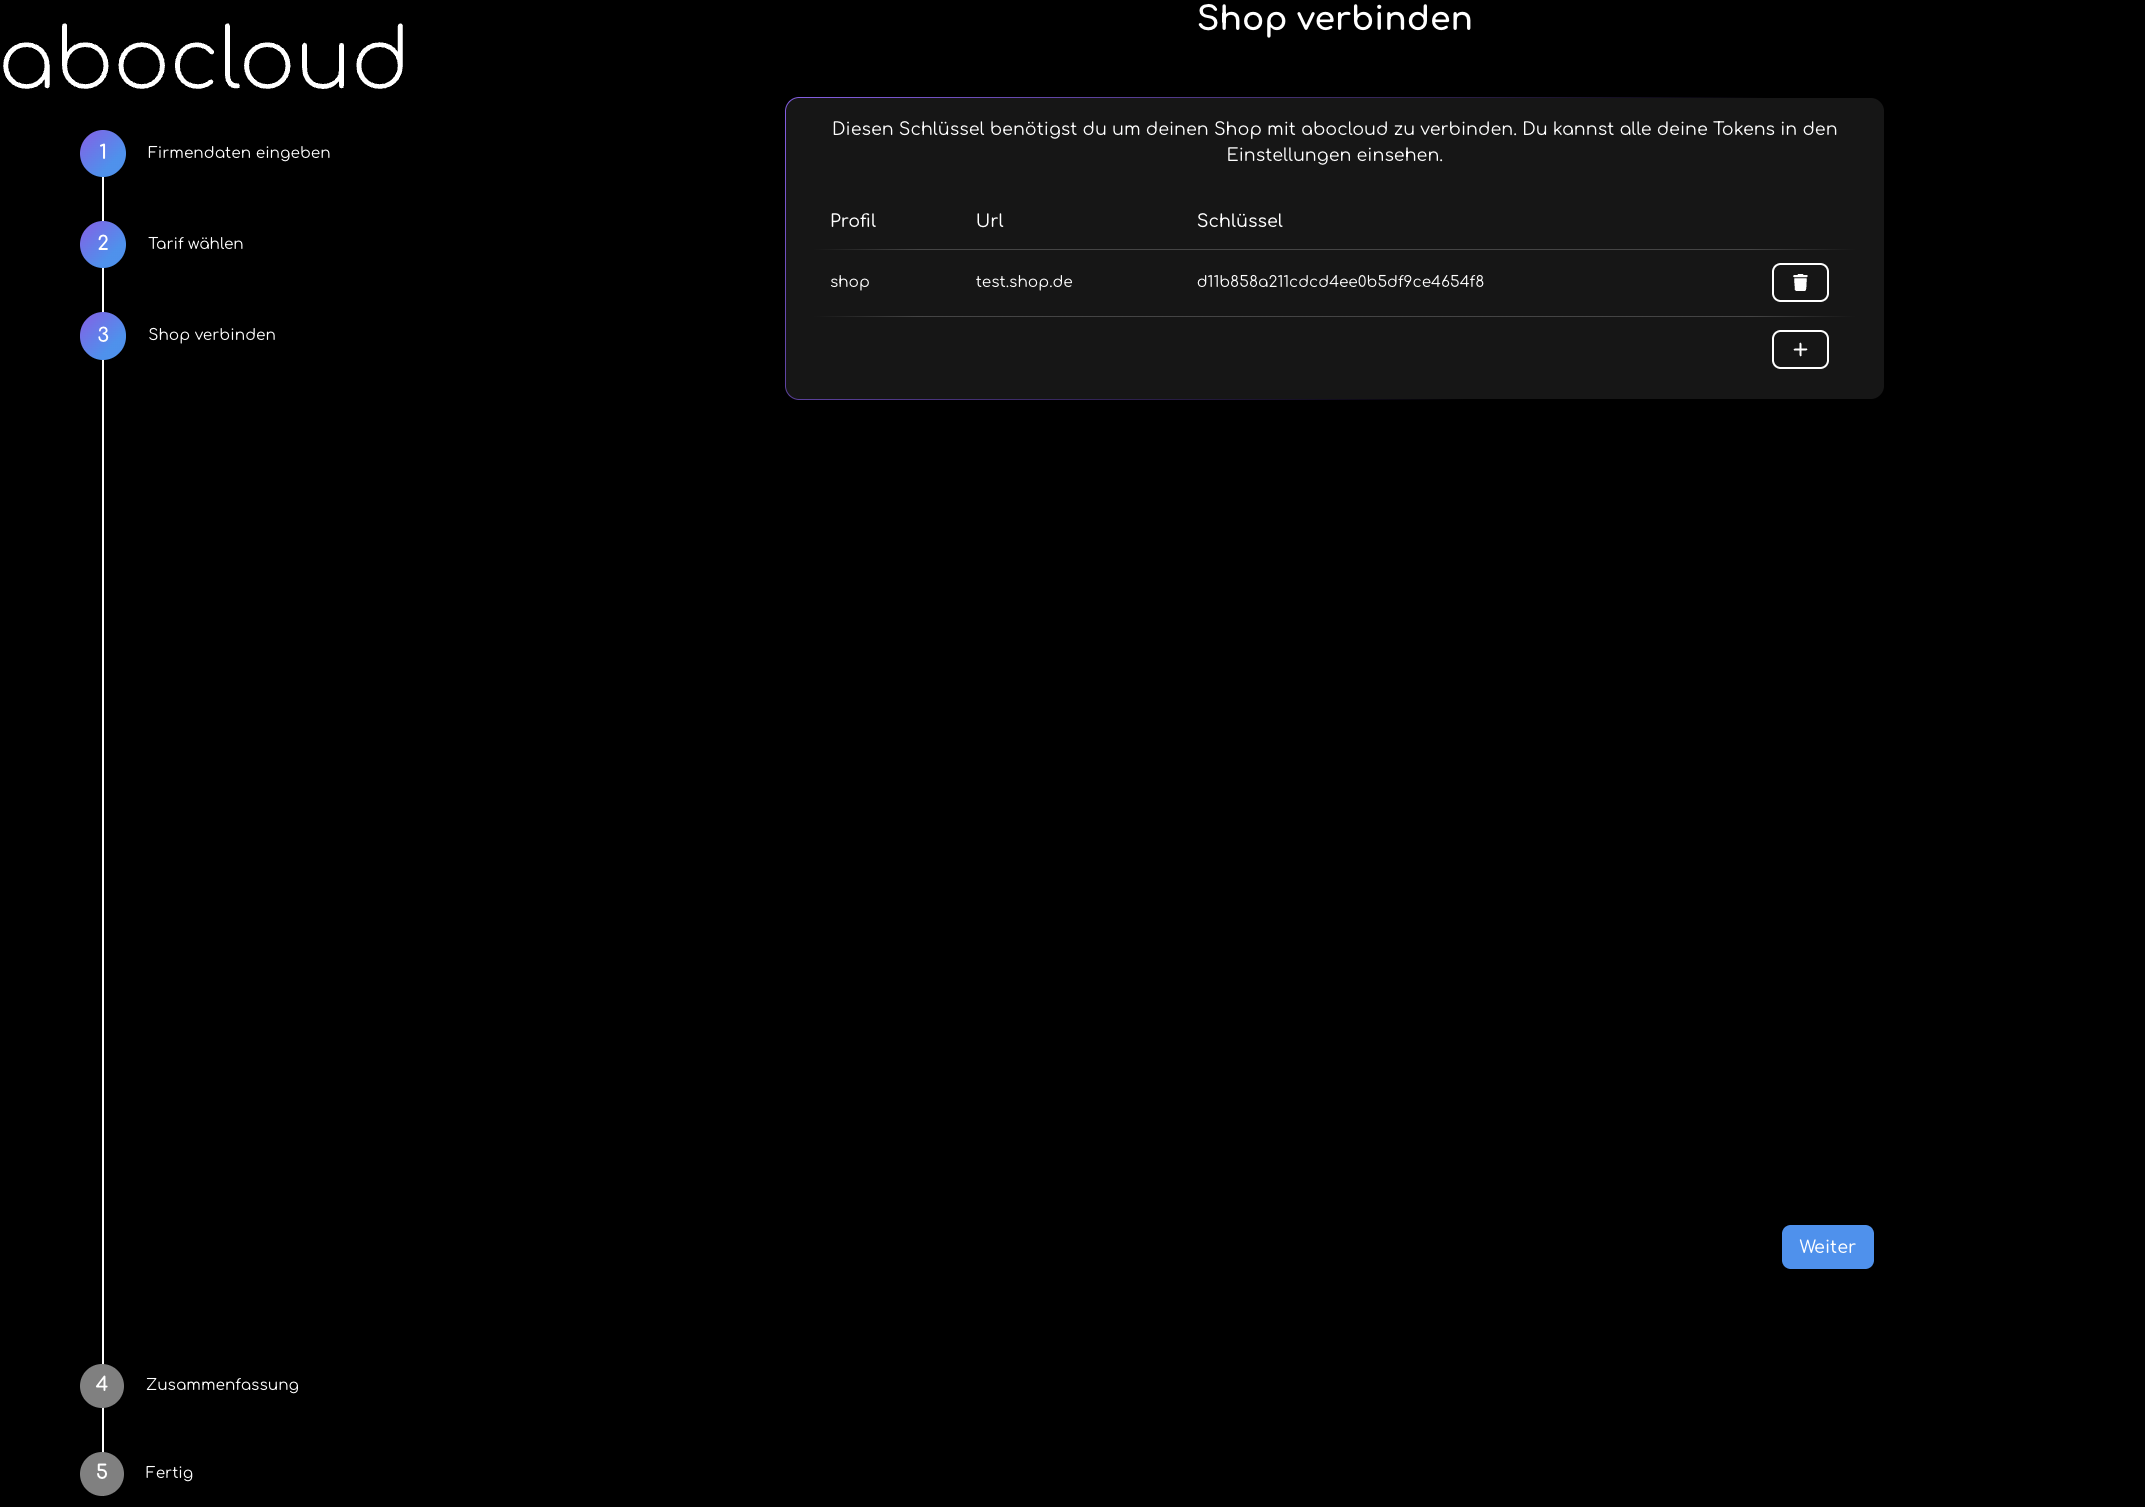The height and width of the screenshot is (1507, 2145).
Task: Delete the shop token with trash icon
Action: [x=1799, y=282]
